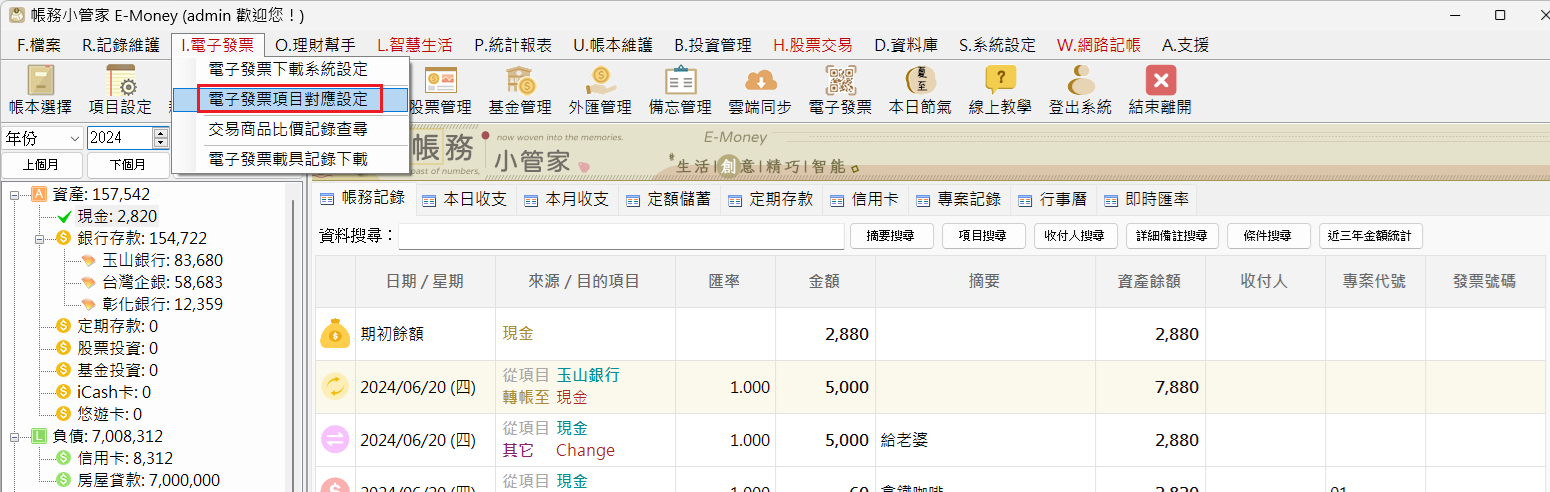The image size is (1550, 492).
Task: Click coin icon beside 基金投資
Action: 64,370
